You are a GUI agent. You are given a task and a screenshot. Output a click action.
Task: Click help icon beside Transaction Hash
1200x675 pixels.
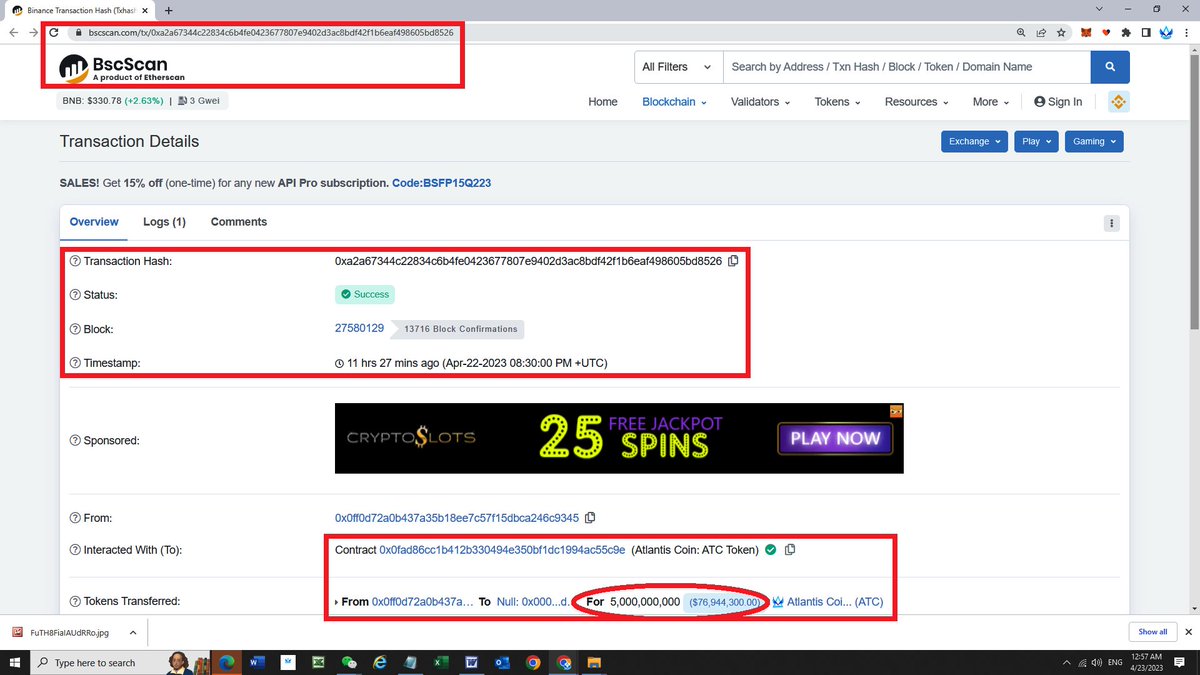(x=75, y=261)
